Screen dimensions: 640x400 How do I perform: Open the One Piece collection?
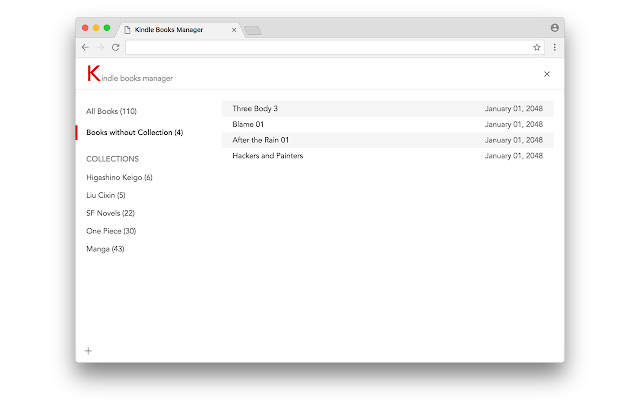pos(111,231)
